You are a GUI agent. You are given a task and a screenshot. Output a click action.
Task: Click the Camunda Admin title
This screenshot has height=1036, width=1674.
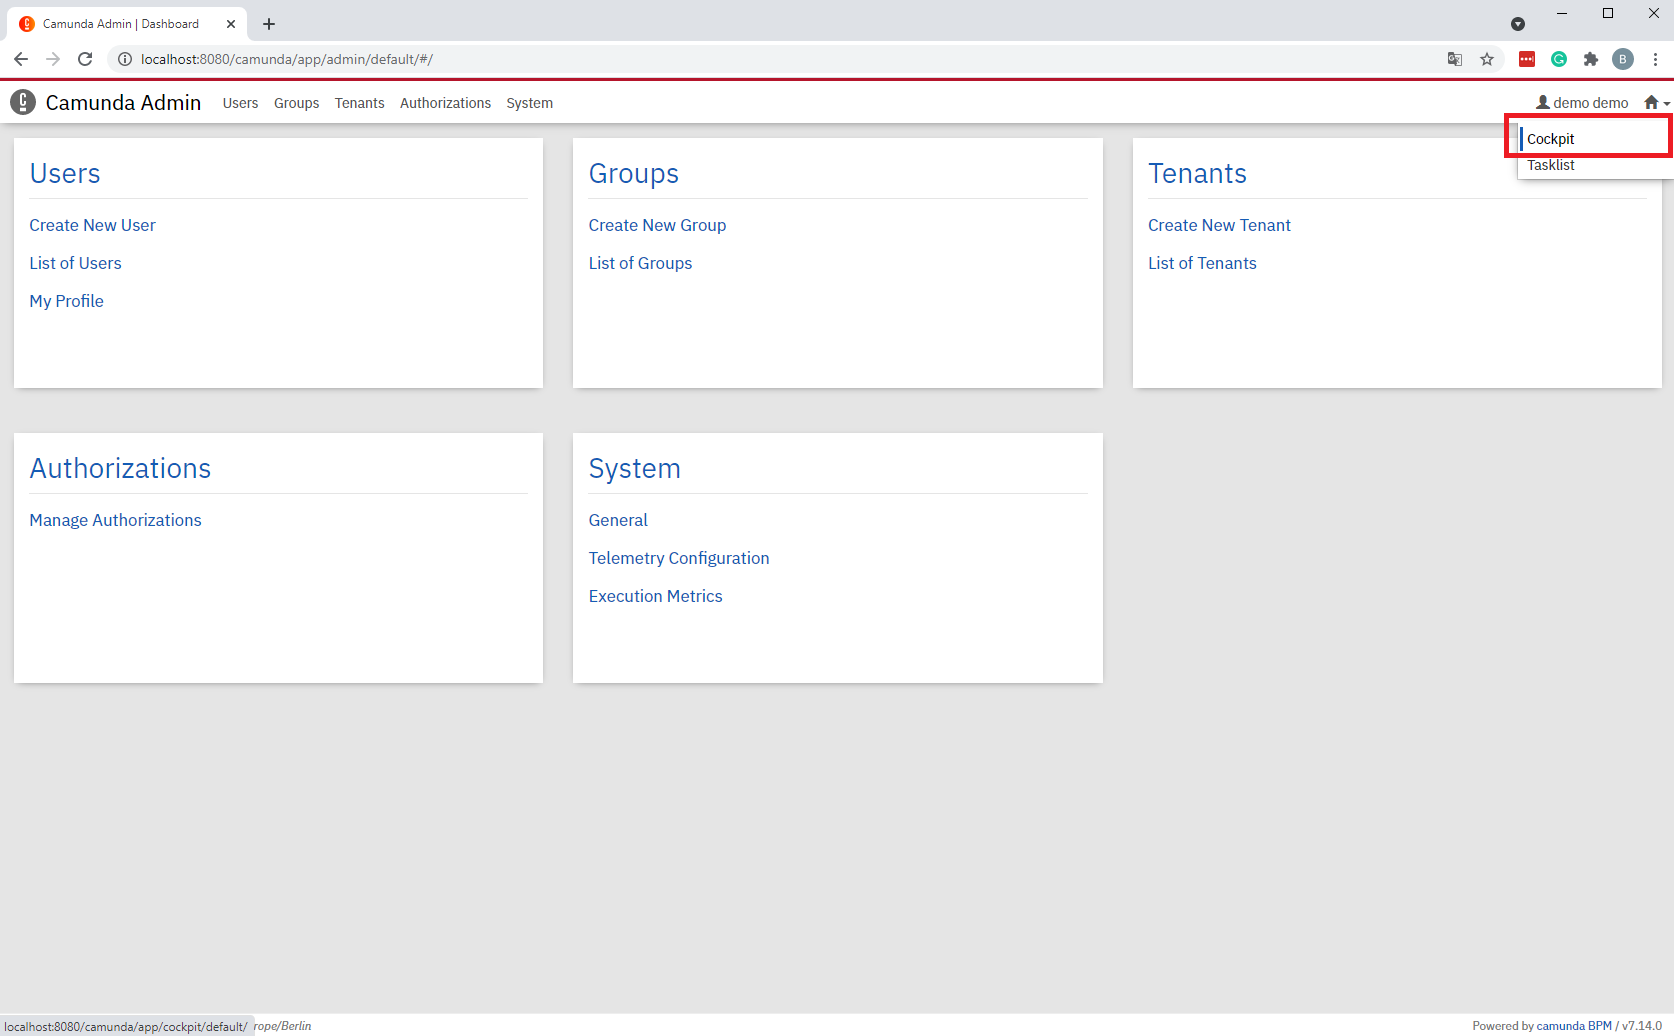[x=123, y=103]
